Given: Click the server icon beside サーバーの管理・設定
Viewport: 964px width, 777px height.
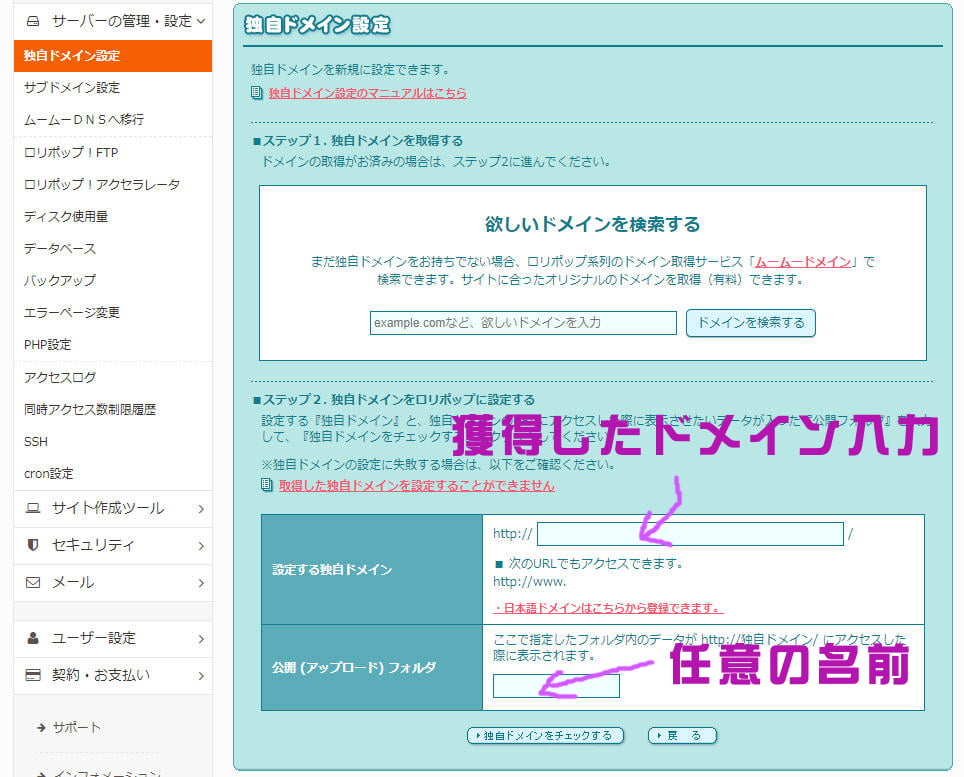Looking at the screenshot, I should [33, 21].
